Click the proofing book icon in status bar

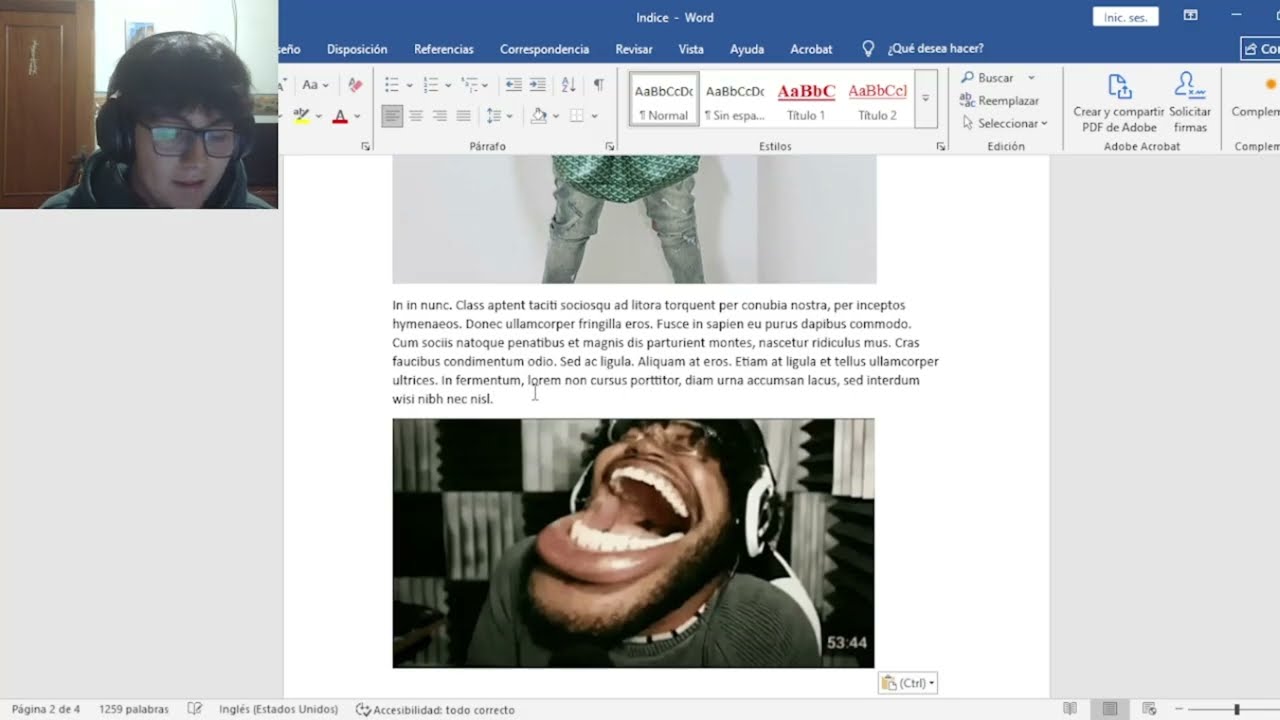[x=195, y=709]
